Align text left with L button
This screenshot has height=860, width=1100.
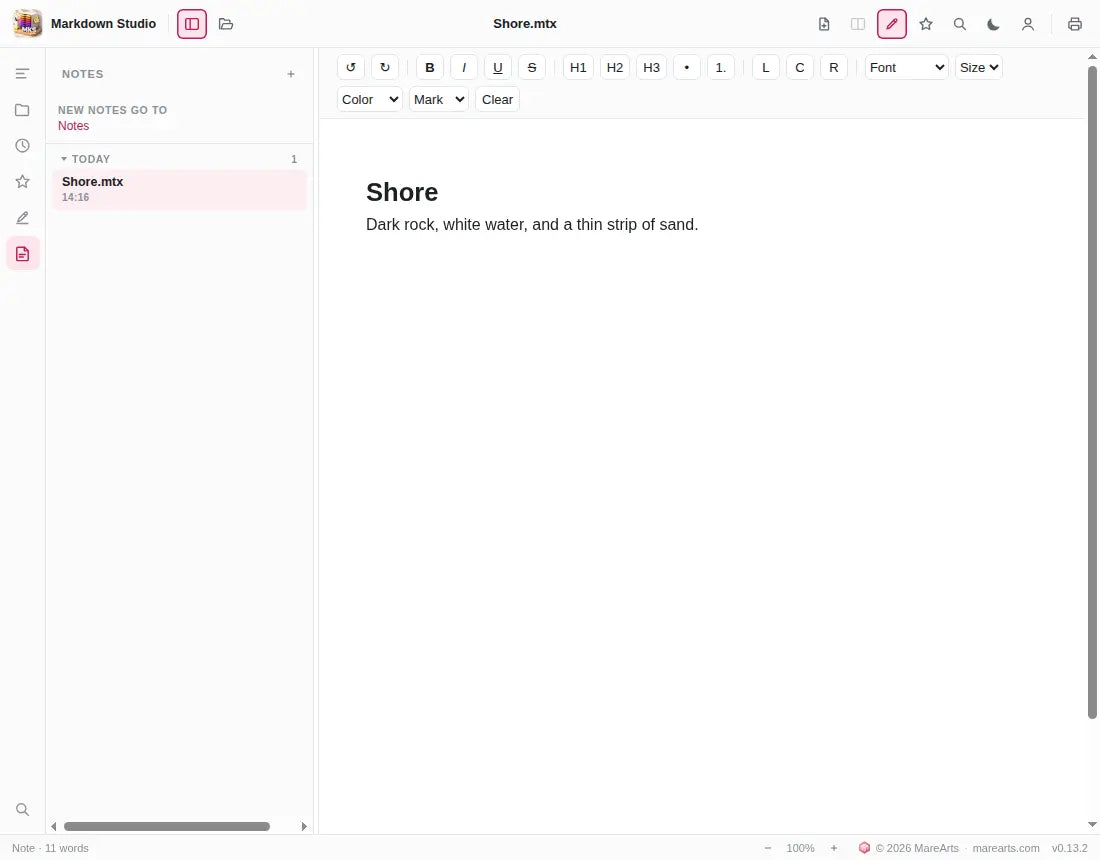[x=766, y=67]
